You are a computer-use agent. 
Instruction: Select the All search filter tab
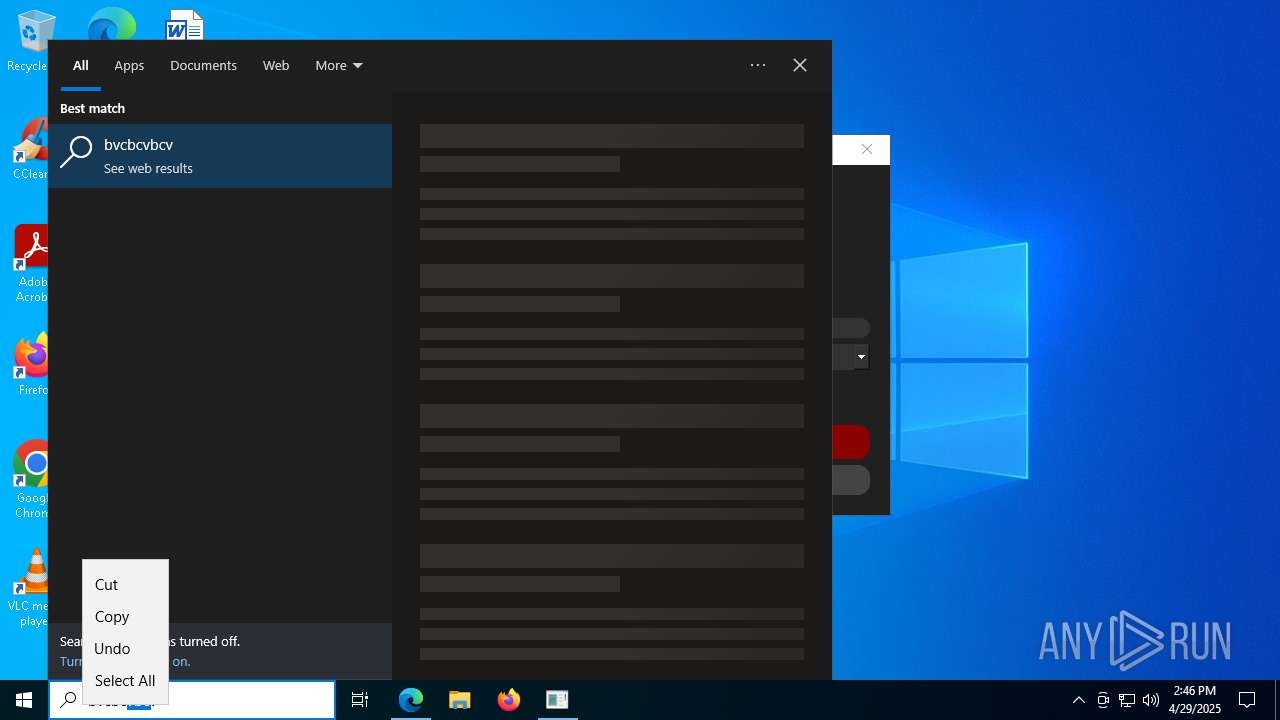tap(80, 65)
